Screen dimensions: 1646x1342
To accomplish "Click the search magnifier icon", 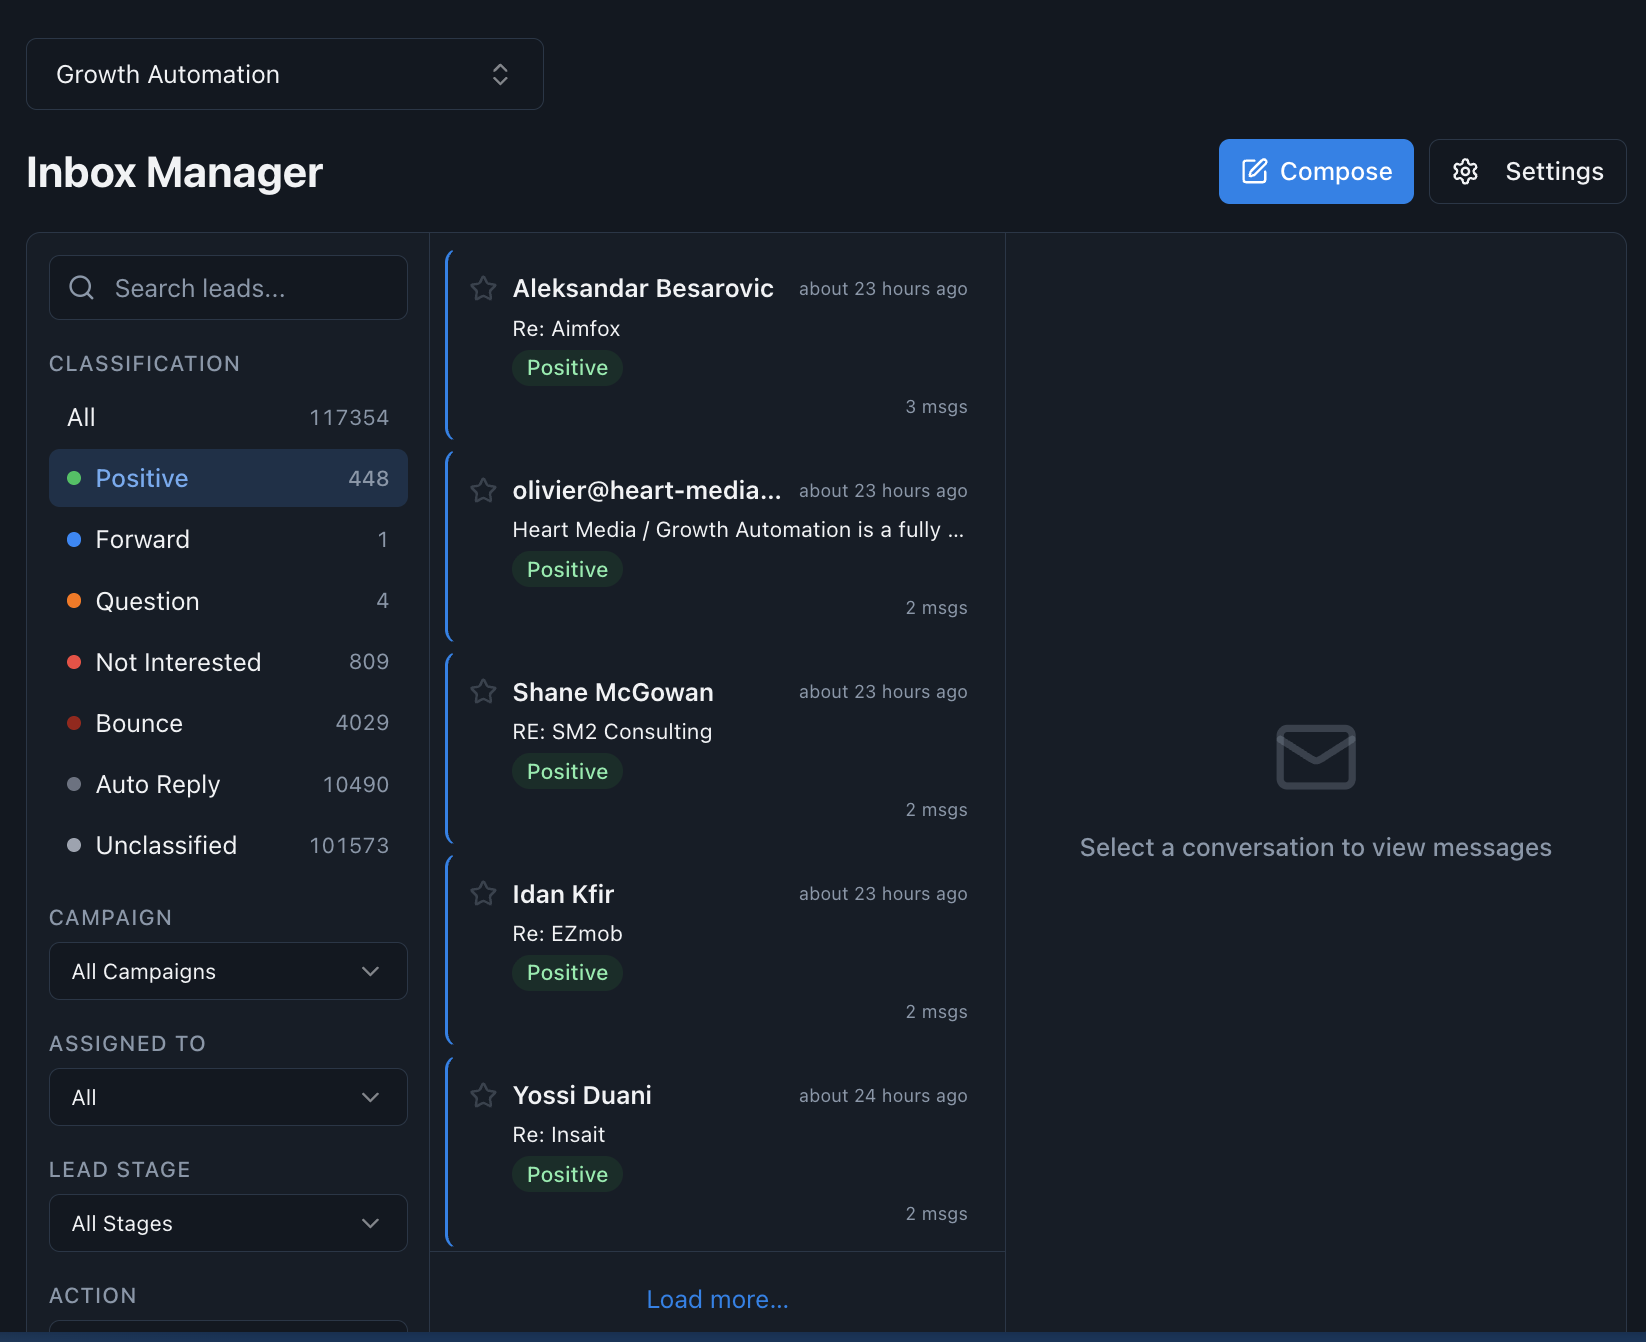I will [81, 287].
